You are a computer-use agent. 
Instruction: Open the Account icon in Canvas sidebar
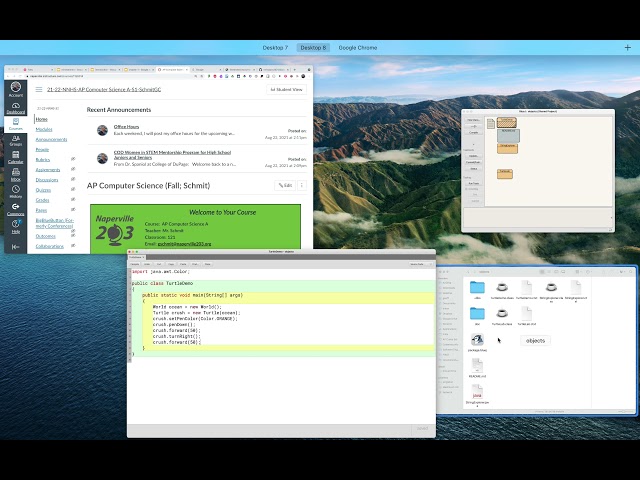[x=16, y=89]
